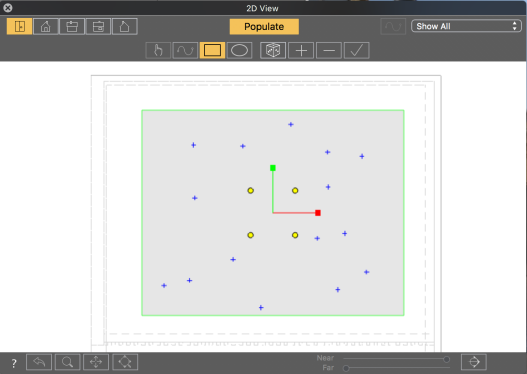Viewport: 527px width, 374px height.
Task: Confirm with the checkmark icon
Action: (357, 51)
